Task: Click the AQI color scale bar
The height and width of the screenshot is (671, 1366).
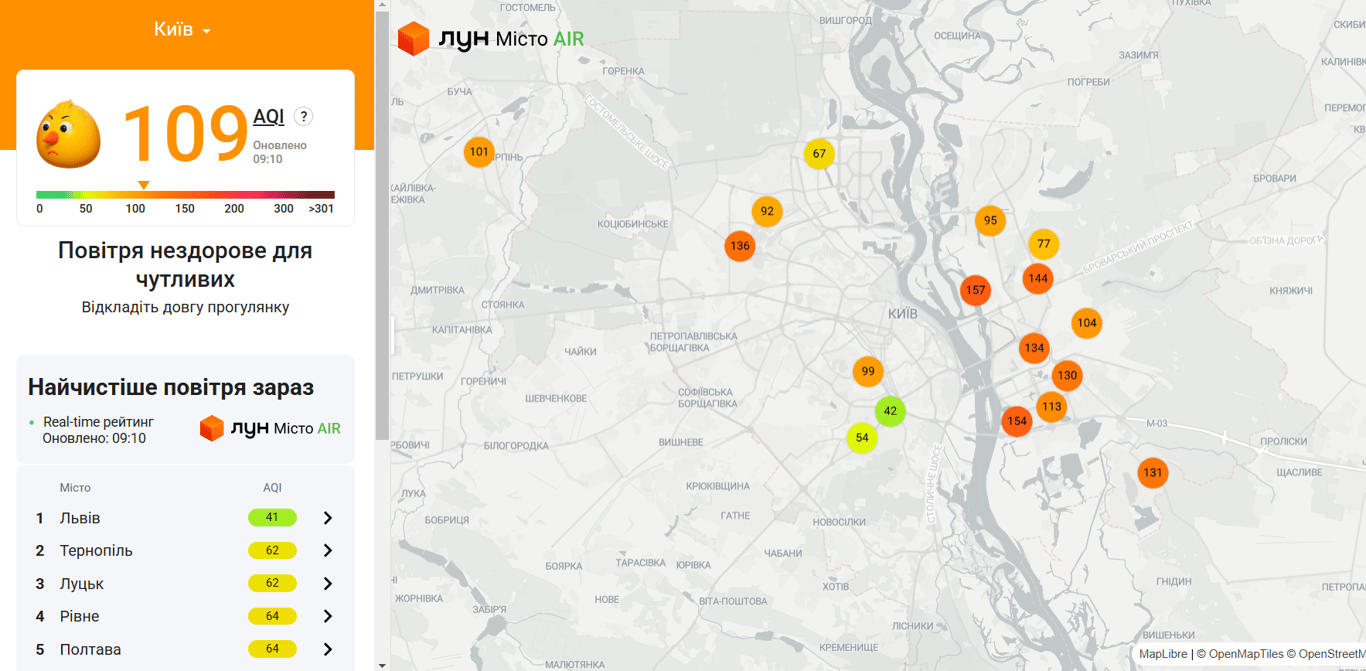Action: 185,195
